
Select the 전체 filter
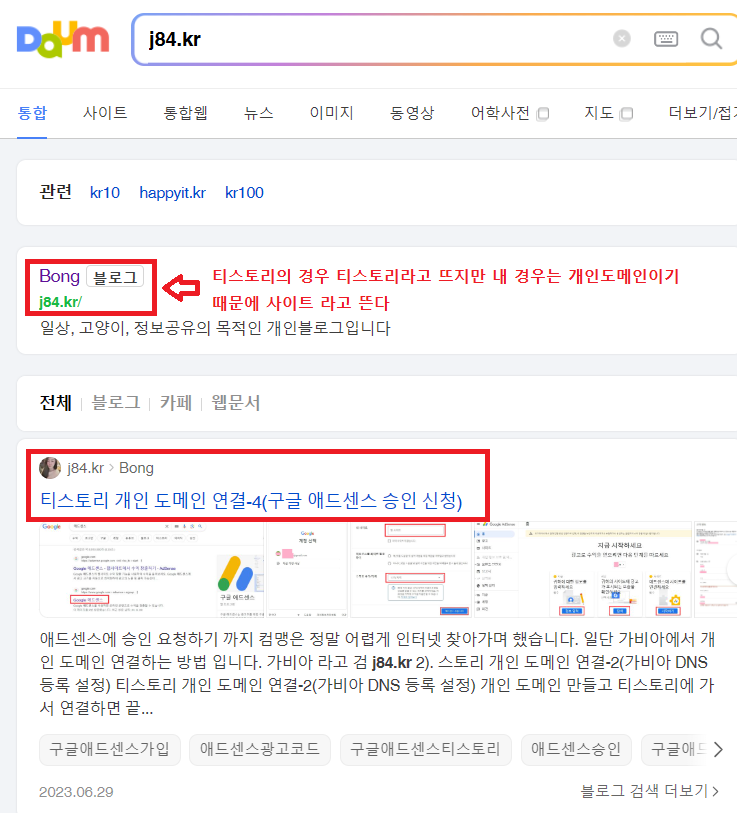[55, 403]
